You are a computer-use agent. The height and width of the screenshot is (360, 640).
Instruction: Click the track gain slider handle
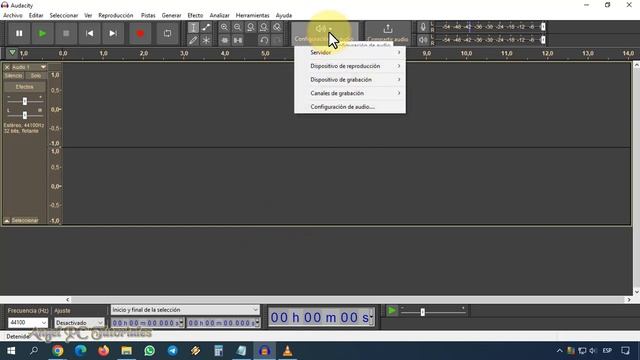coord(24,101)
